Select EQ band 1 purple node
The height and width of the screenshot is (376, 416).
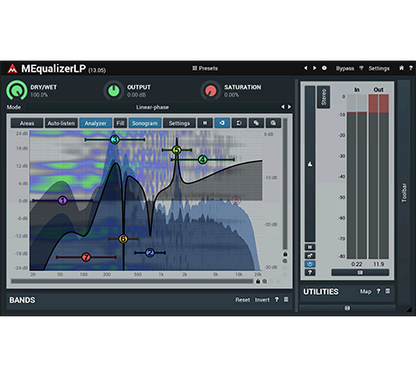tap(62, 200)
